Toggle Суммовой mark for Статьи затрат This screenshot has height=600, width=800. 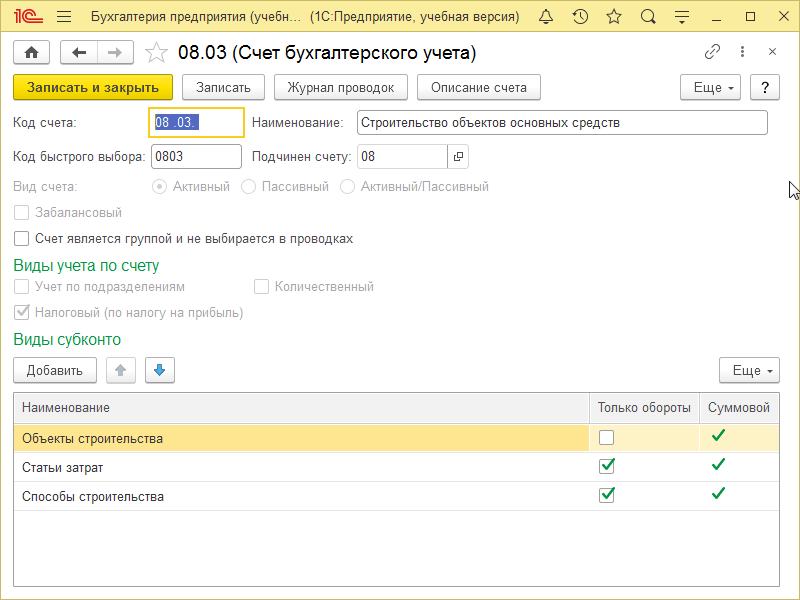coord(718,464)
